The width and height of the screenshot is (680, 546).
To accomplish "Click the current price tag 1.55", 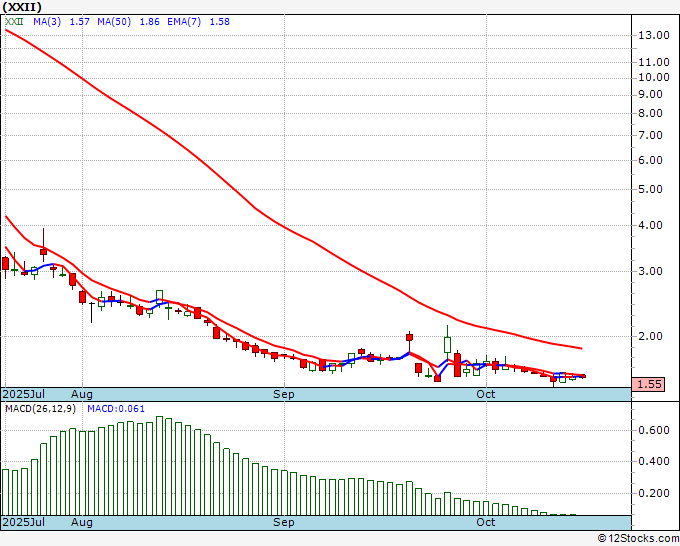I will [x=648, y=384].
